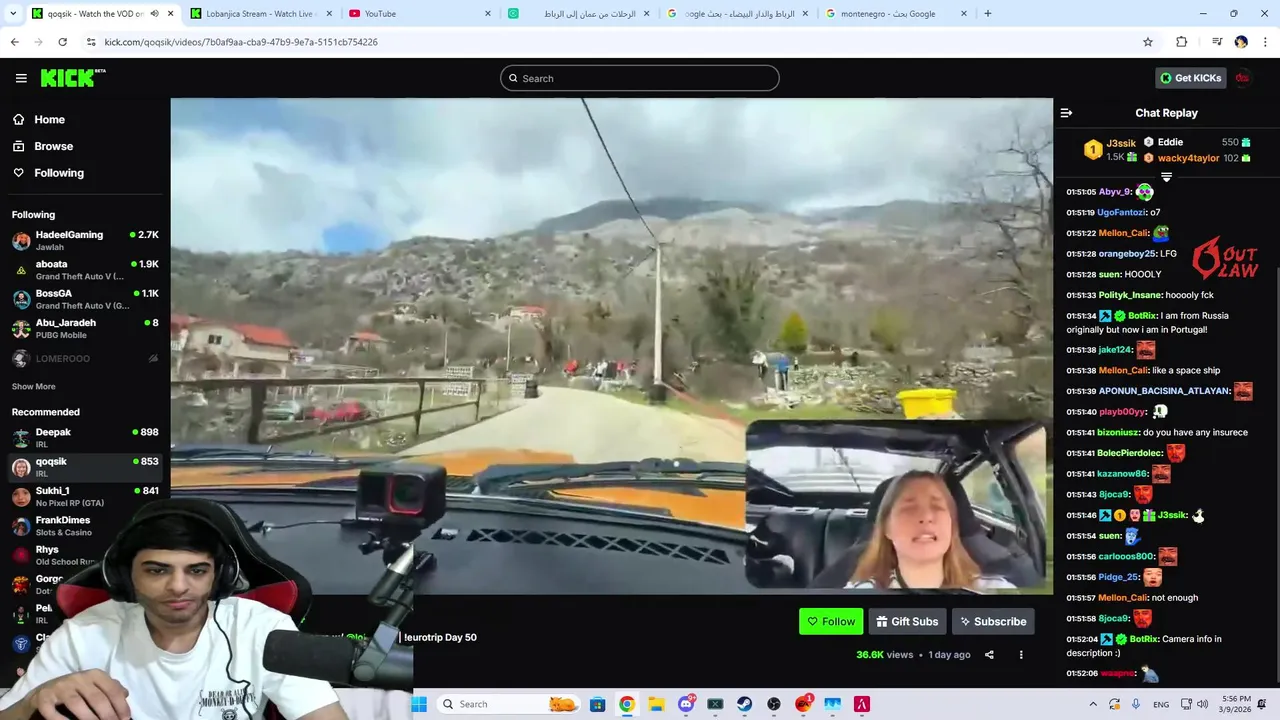Image resolution: width=1280 pixels, height=720 pixels.
Task: Click the taskbar Search box
Action: [511, 704]
